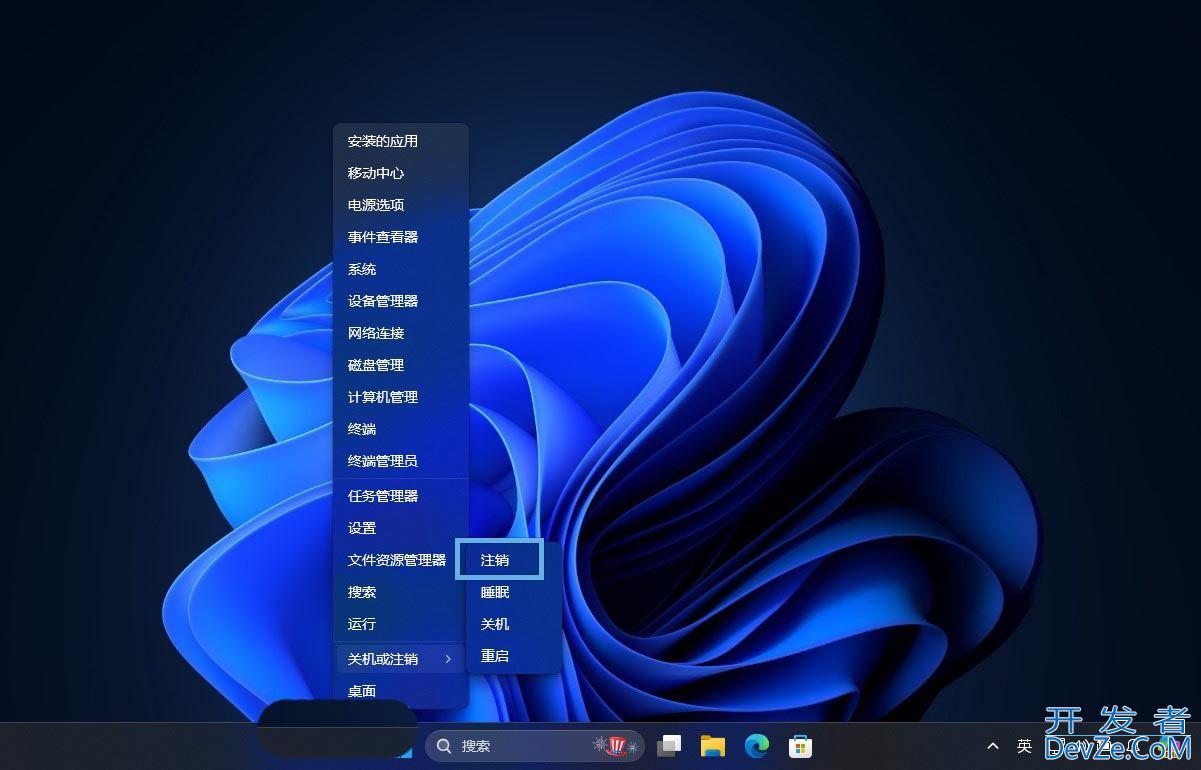Select 搜索 in the context menu
This screenshot has width=1201, height=770.
click(x=400, y=592)
